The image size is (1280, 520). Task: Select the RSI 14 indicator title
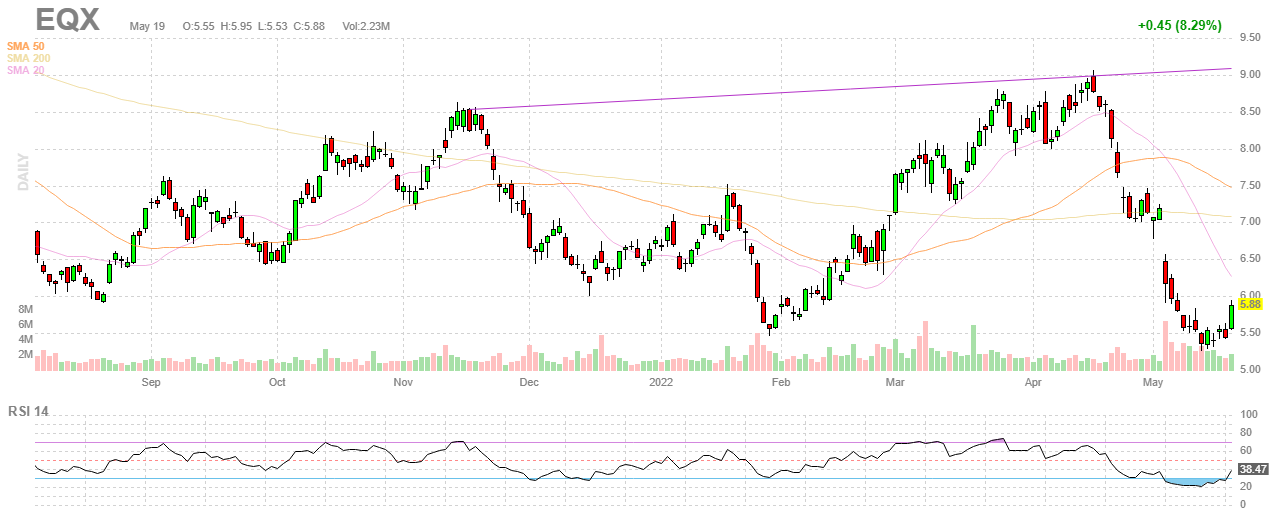[x=32, y=411]
